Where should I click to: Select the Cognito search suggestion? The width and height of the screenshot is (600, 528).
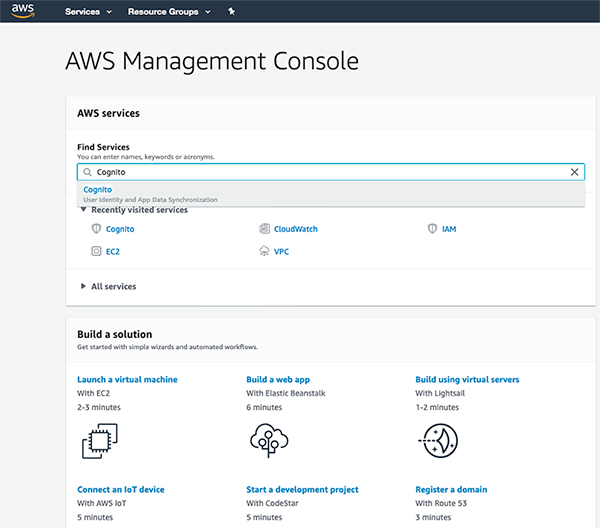[331, 194]
